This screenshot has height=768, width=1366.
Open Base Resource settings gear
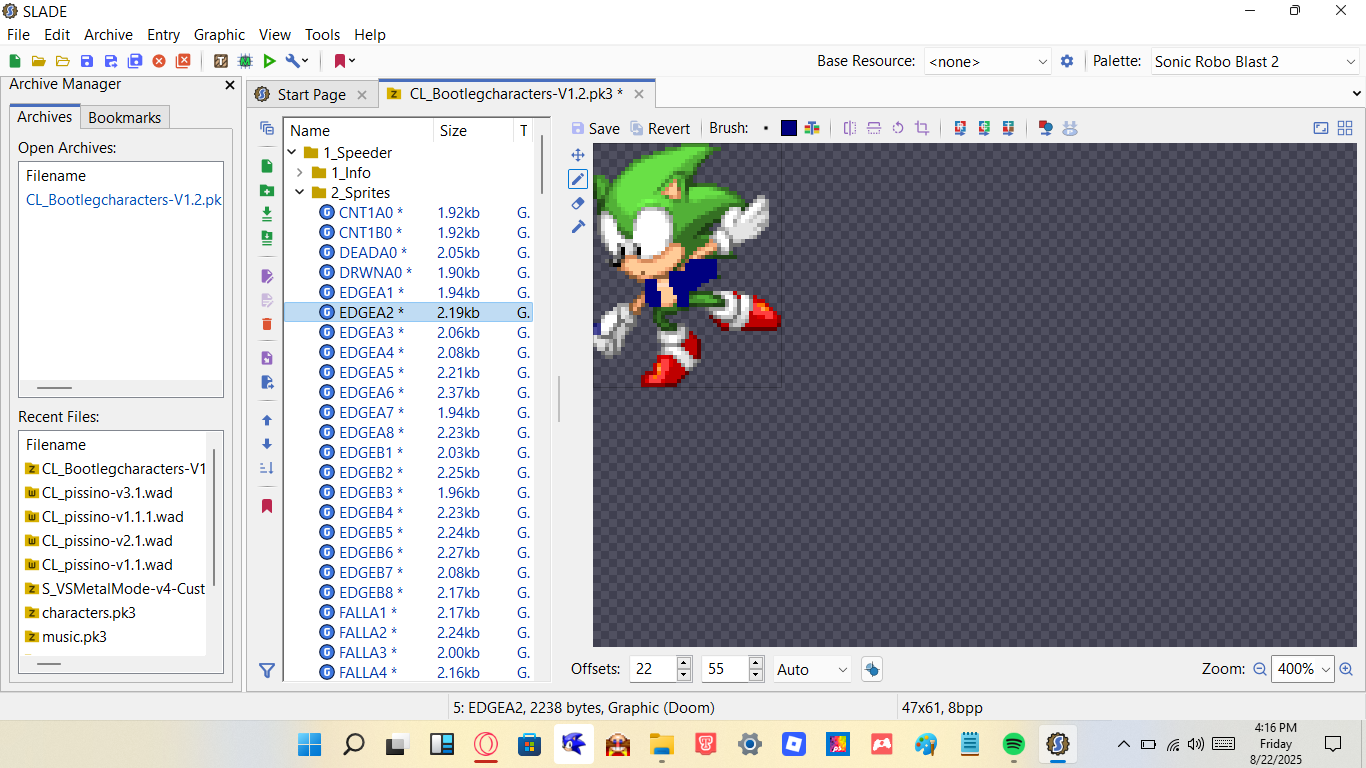(x=1067, y=61)
